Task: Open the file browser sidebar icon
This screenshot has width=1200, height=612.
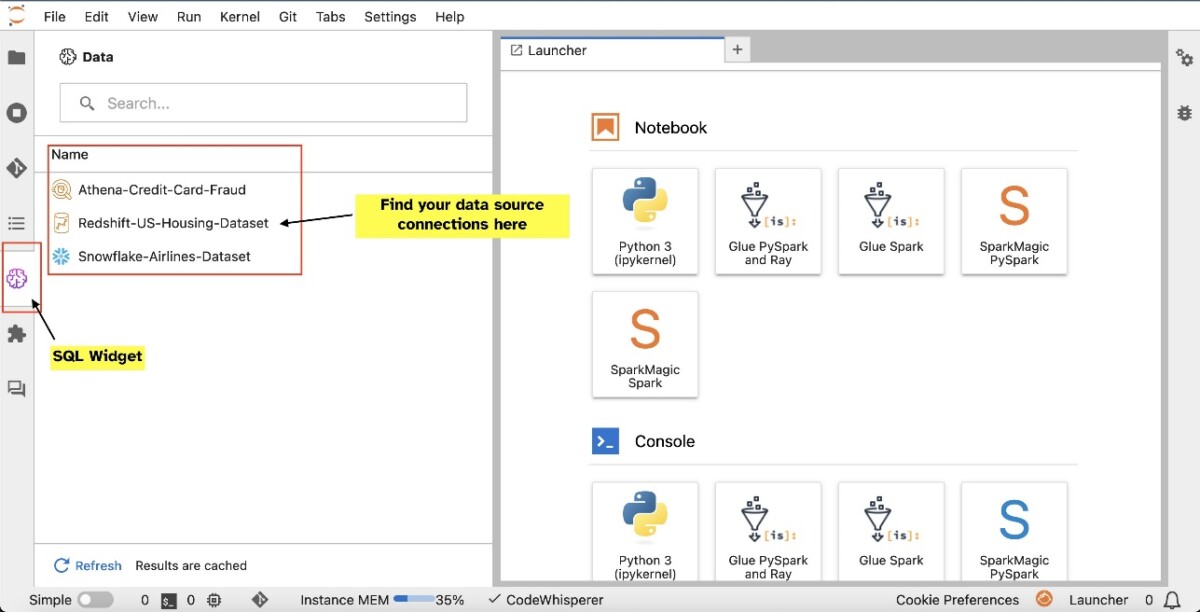Action: pos(17,58)
